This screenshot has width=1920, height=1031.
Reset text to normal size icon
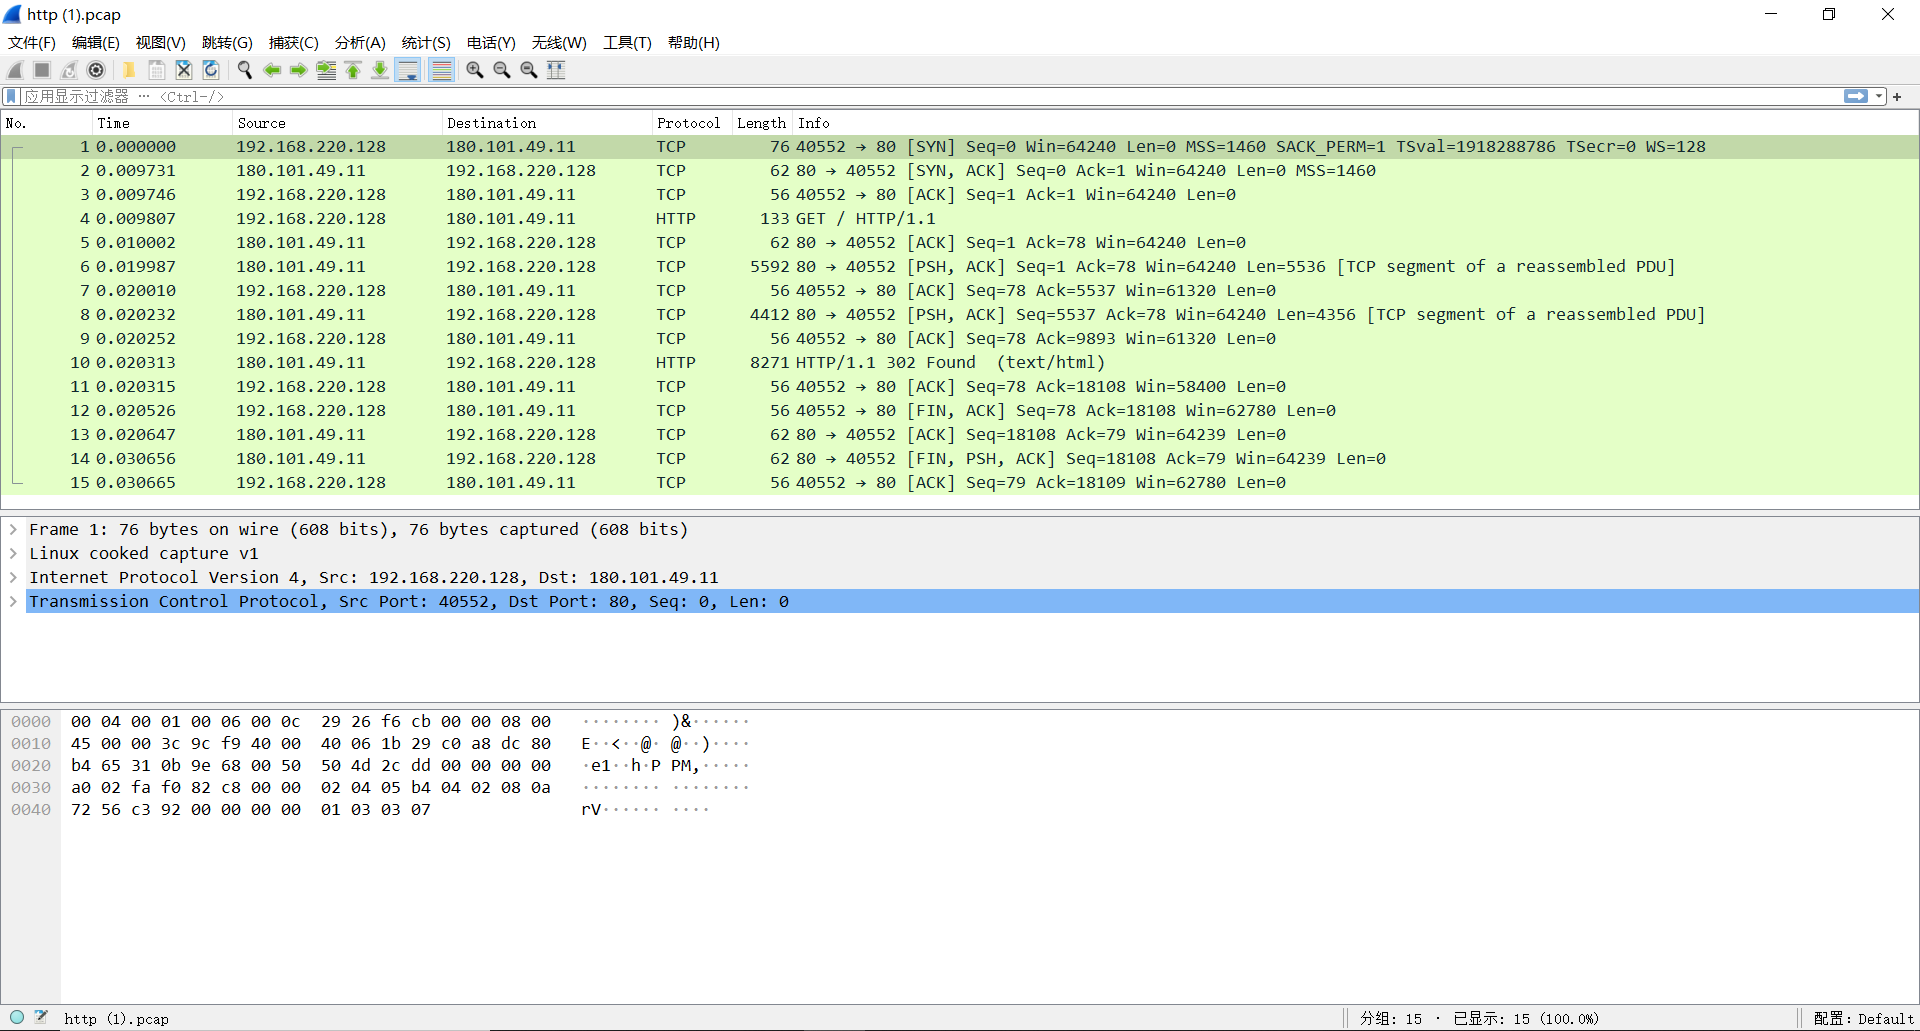click(x=529, y=70)
